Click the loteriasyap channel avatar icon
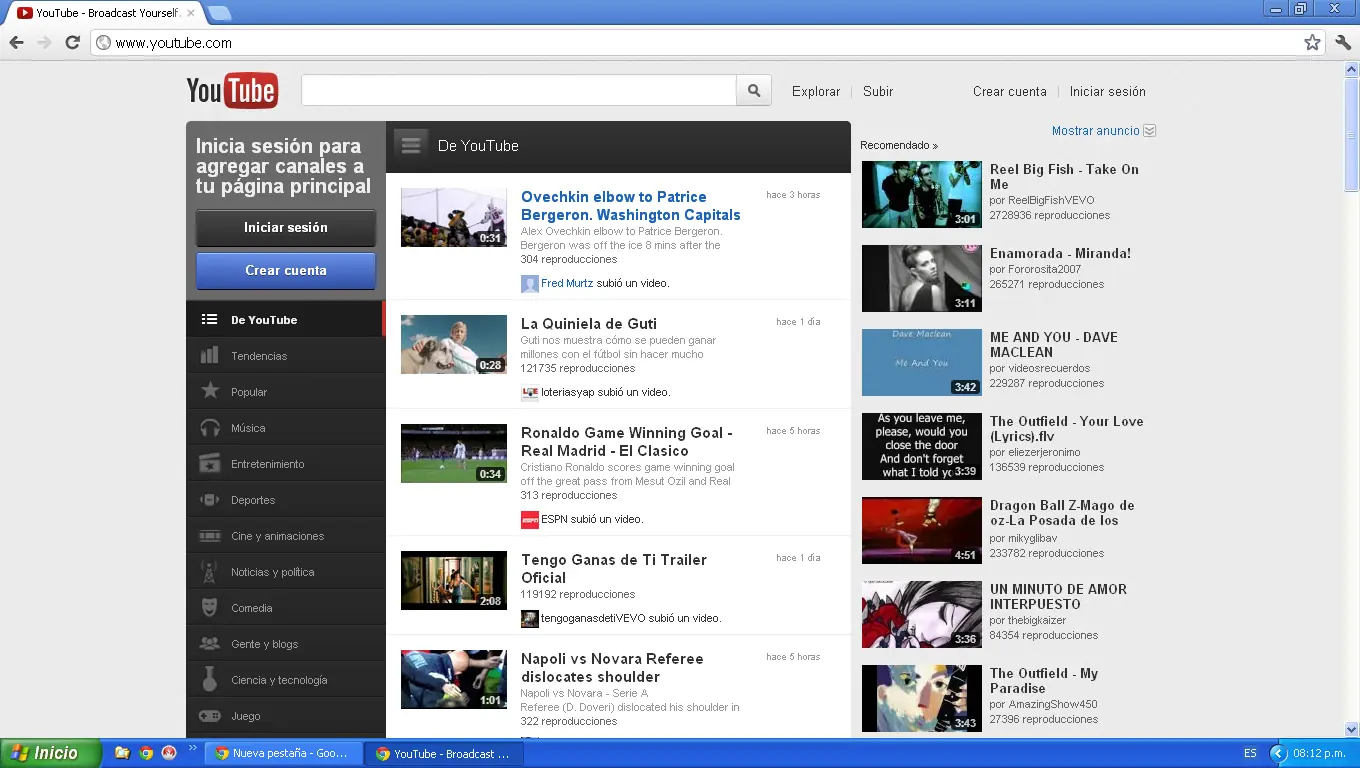The image size is (1360, 768). (x=530, y=393)
